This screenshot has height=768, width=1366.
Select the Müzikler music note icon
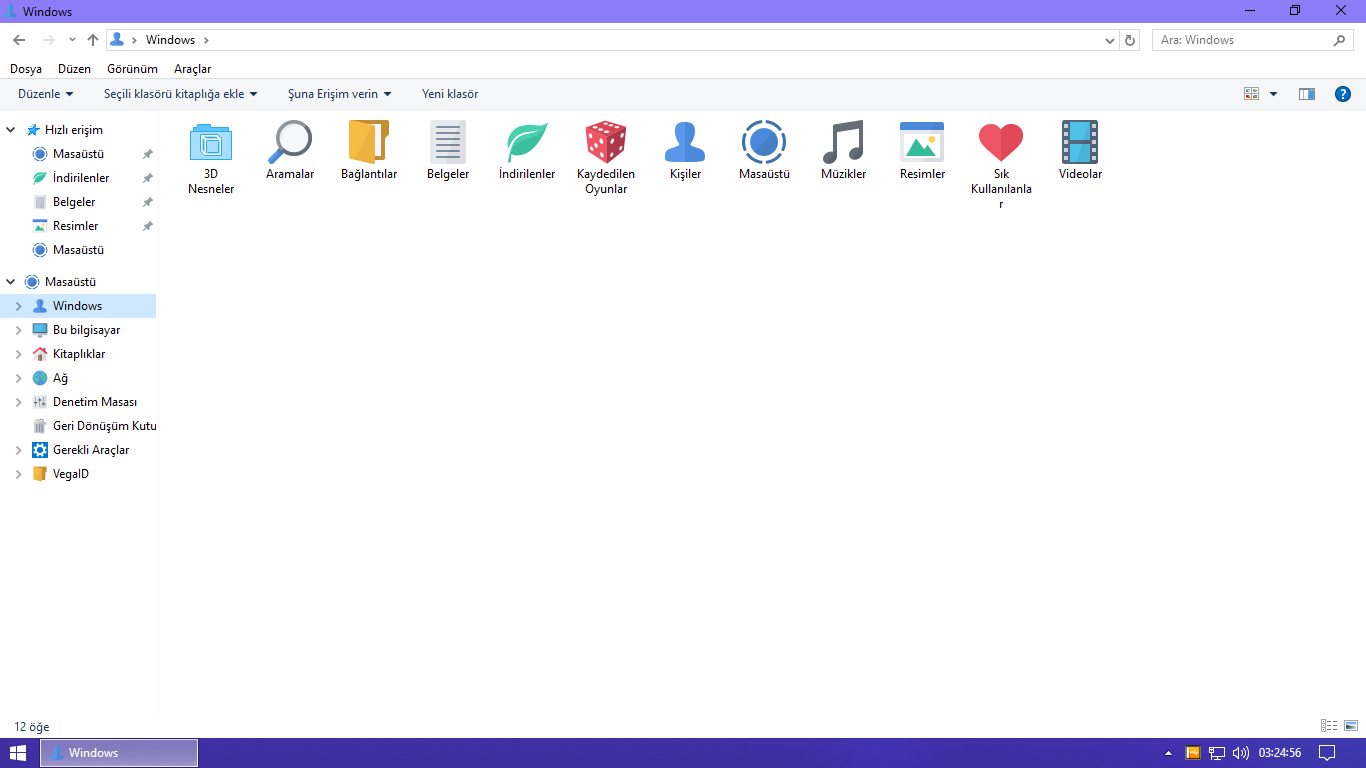pos(843,142)
